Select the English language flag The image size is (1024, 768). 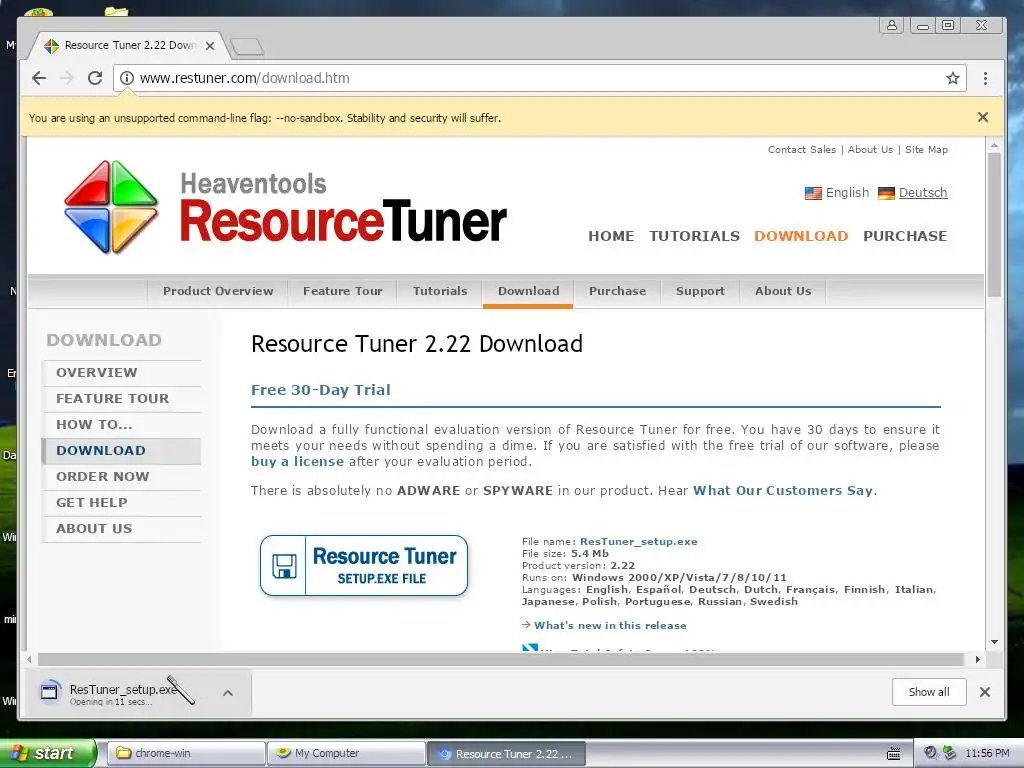tap(813, 193)
